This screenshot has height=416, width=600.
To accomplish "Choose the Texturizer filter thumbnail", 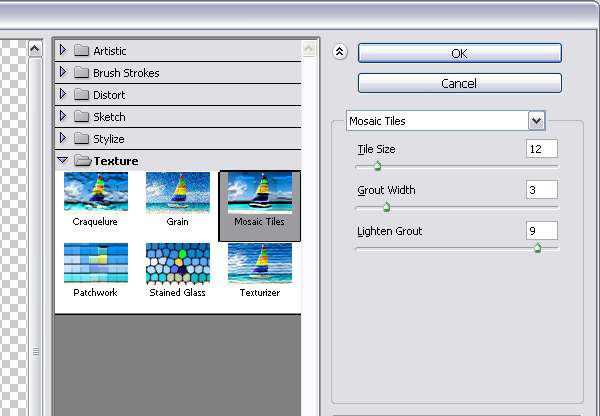I will point(259,263).
